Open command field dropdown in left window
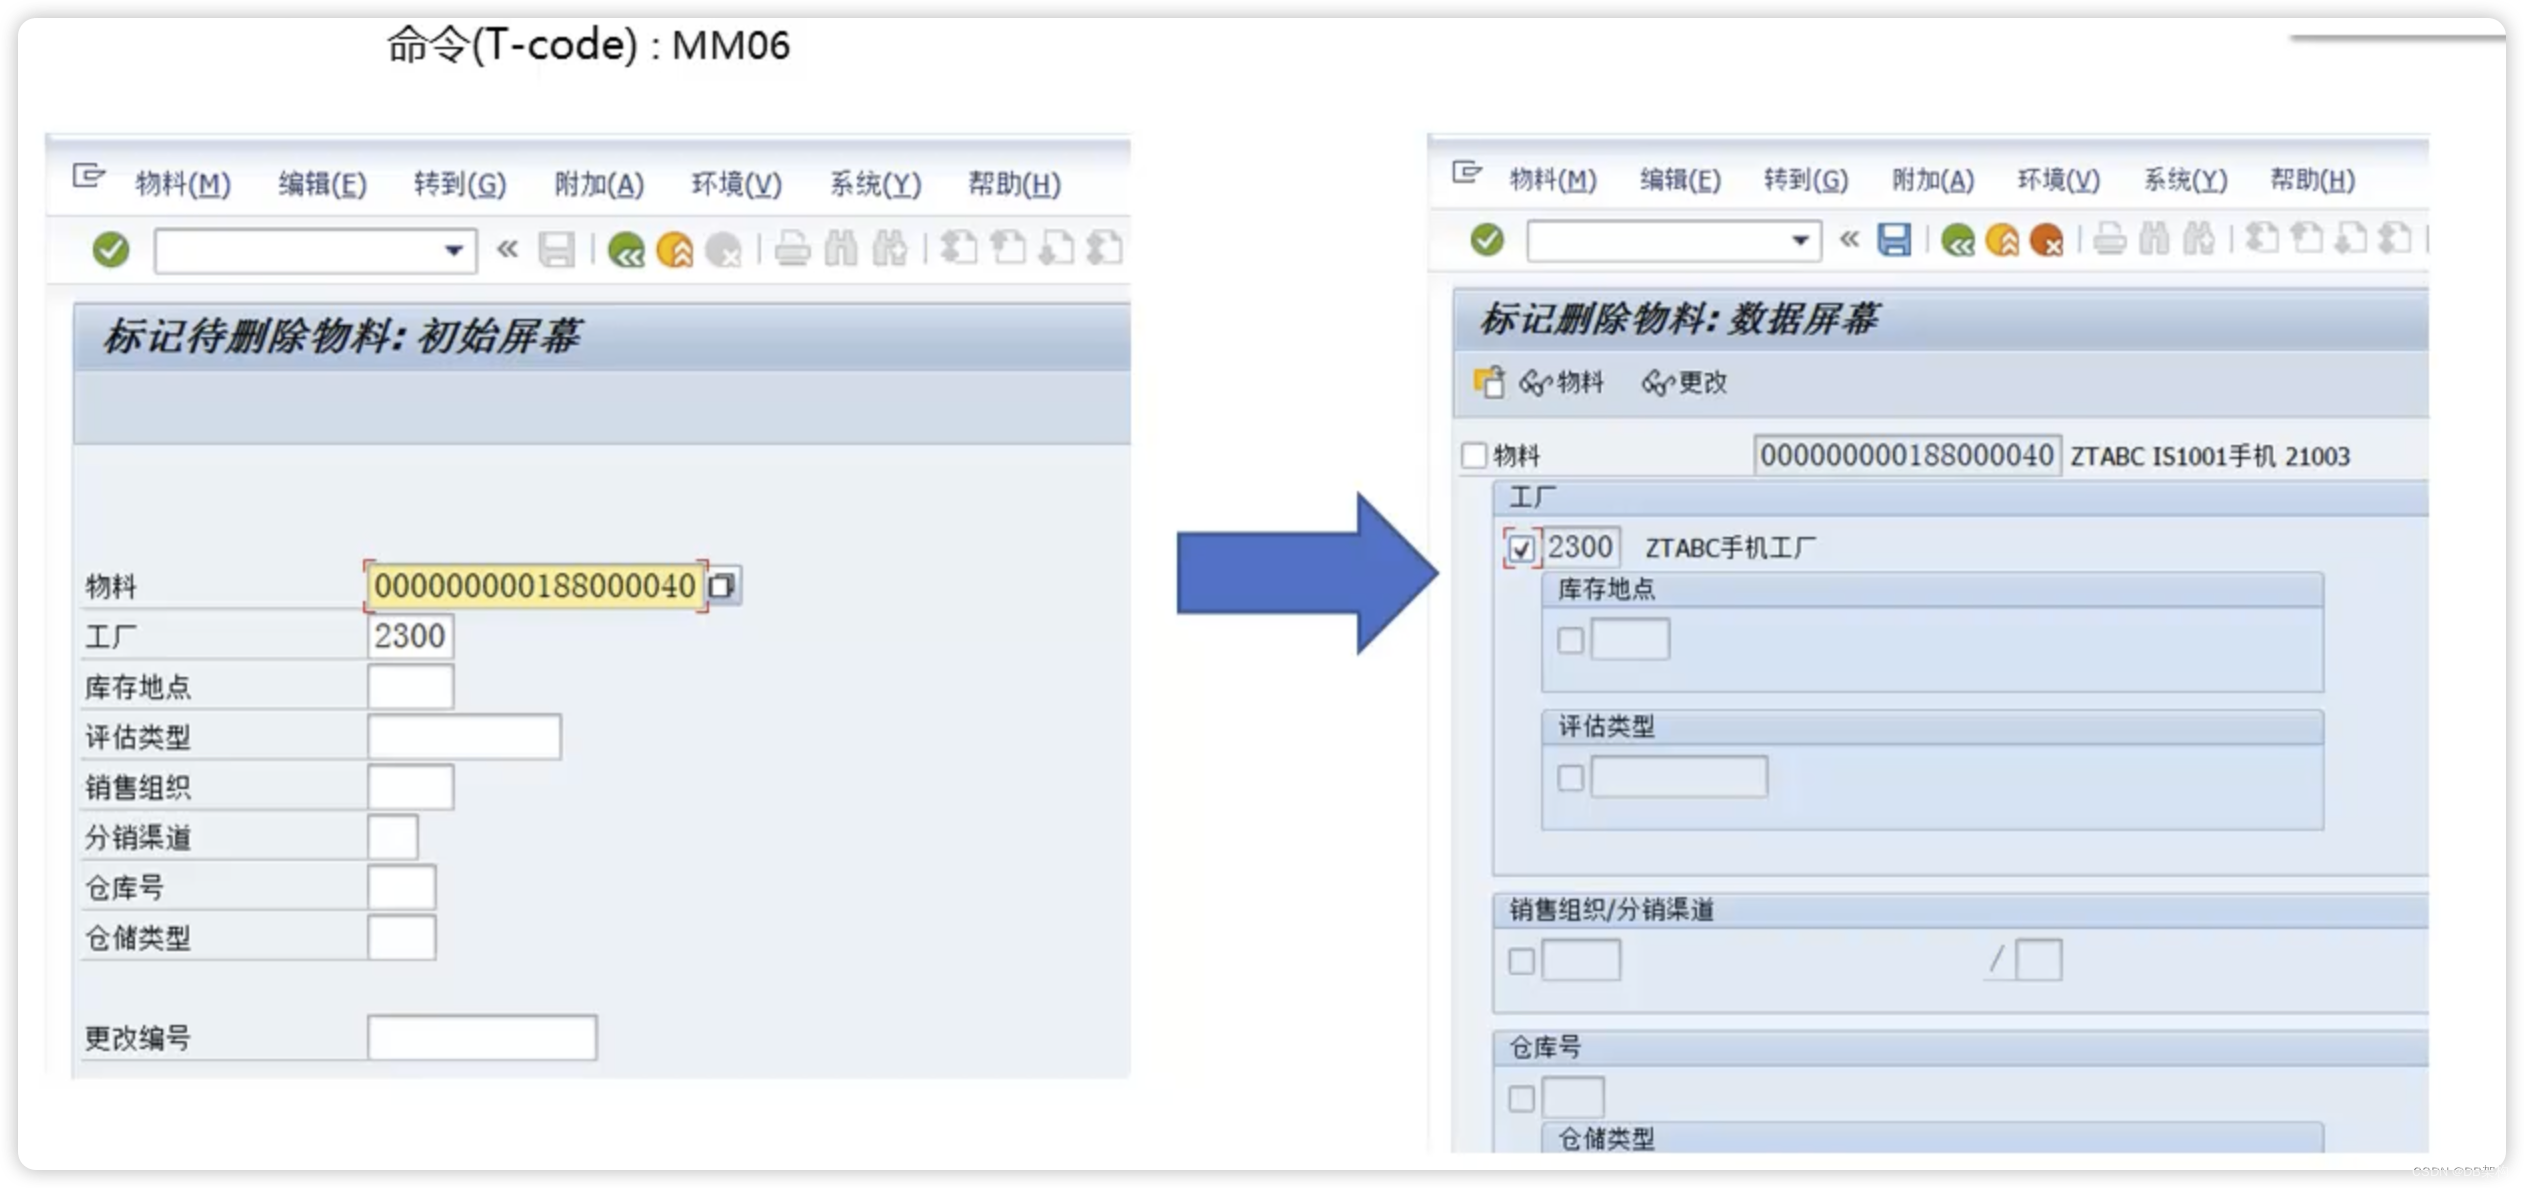This screenshot has width=2524, height=1188. tap(453, 250)
